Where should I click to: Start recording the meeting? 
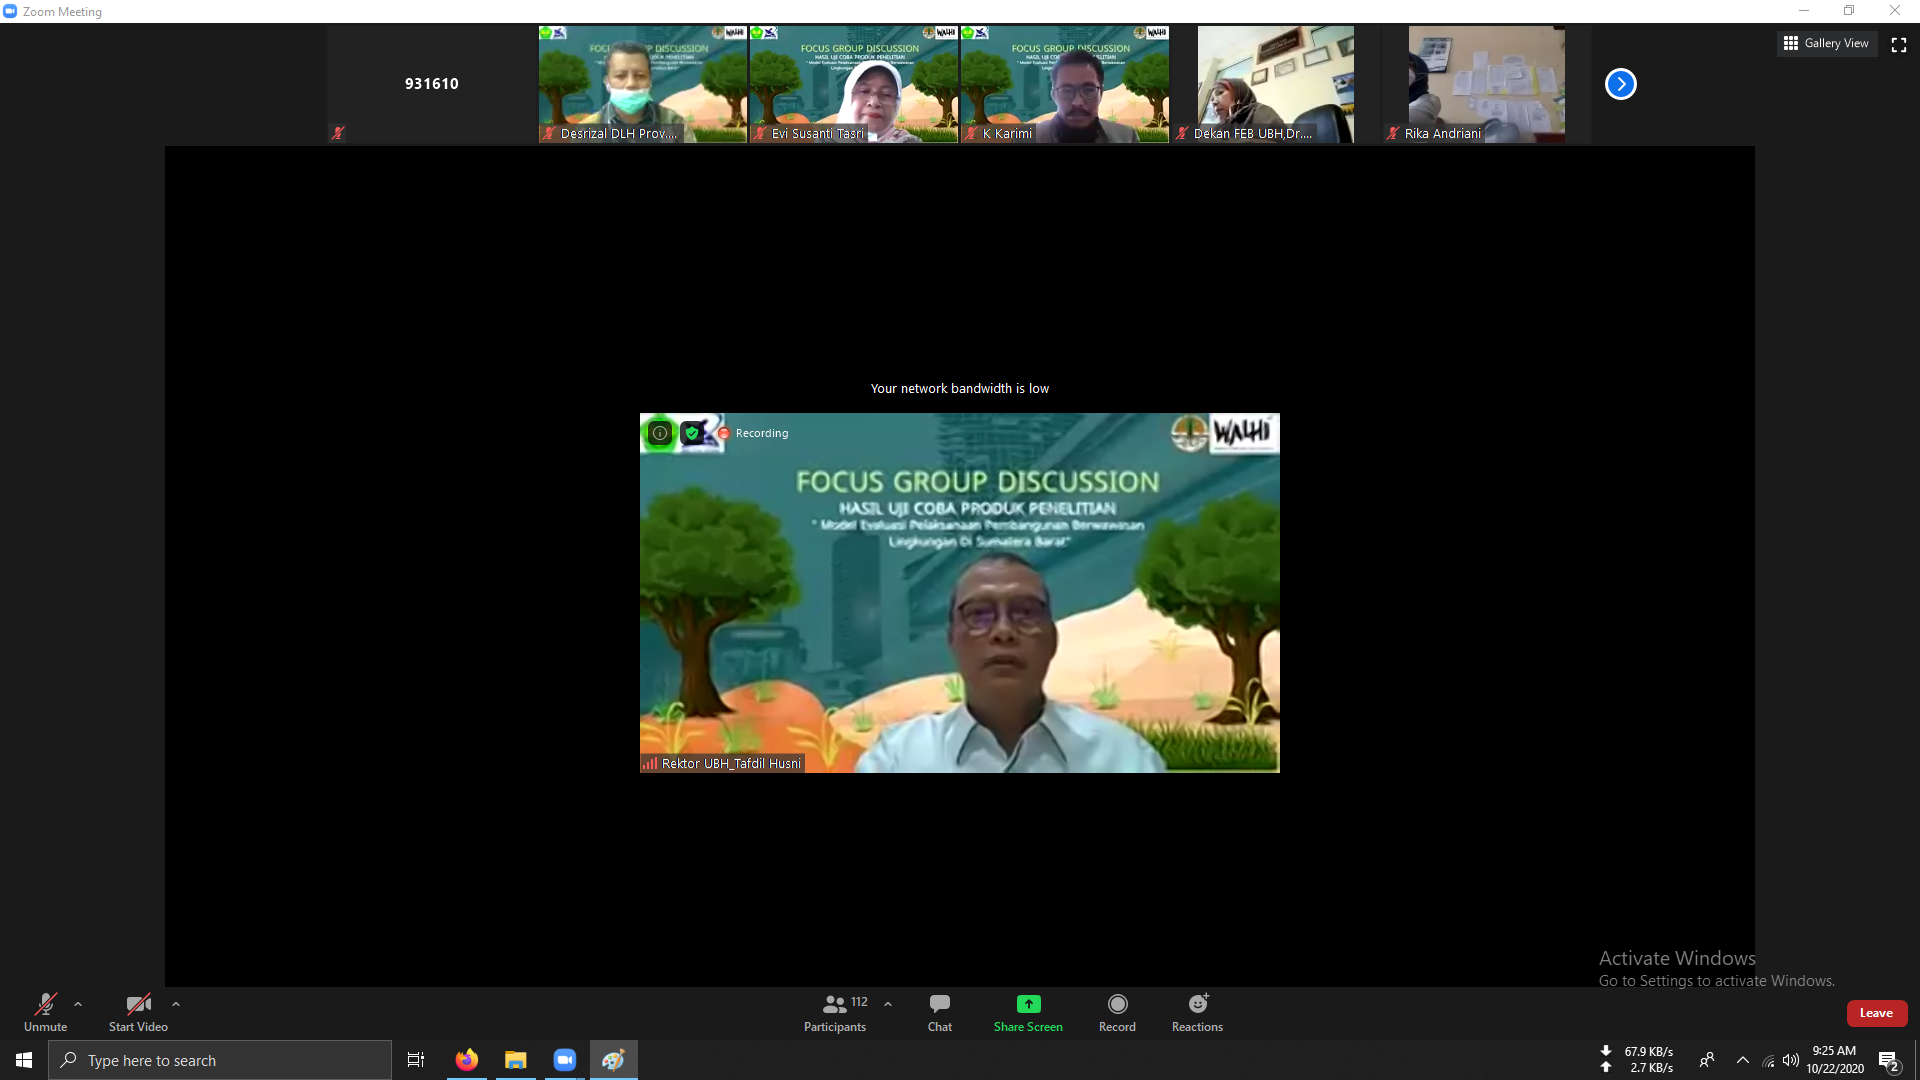(1117, 1012)
